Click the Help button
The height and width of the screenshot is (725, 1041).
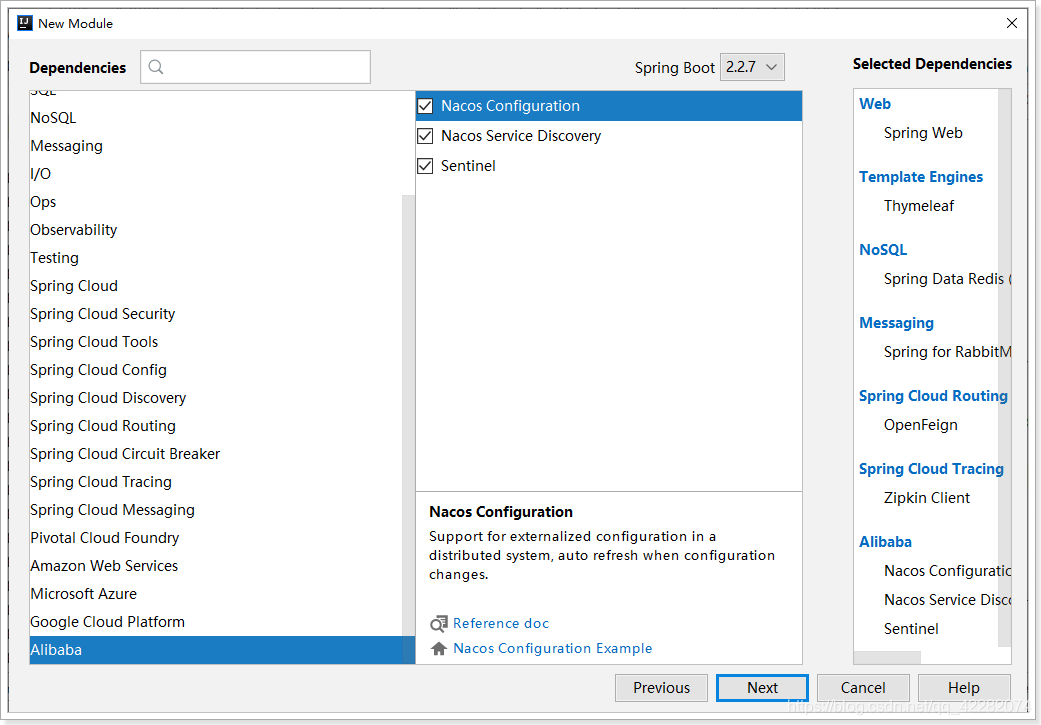pos(964,688)
